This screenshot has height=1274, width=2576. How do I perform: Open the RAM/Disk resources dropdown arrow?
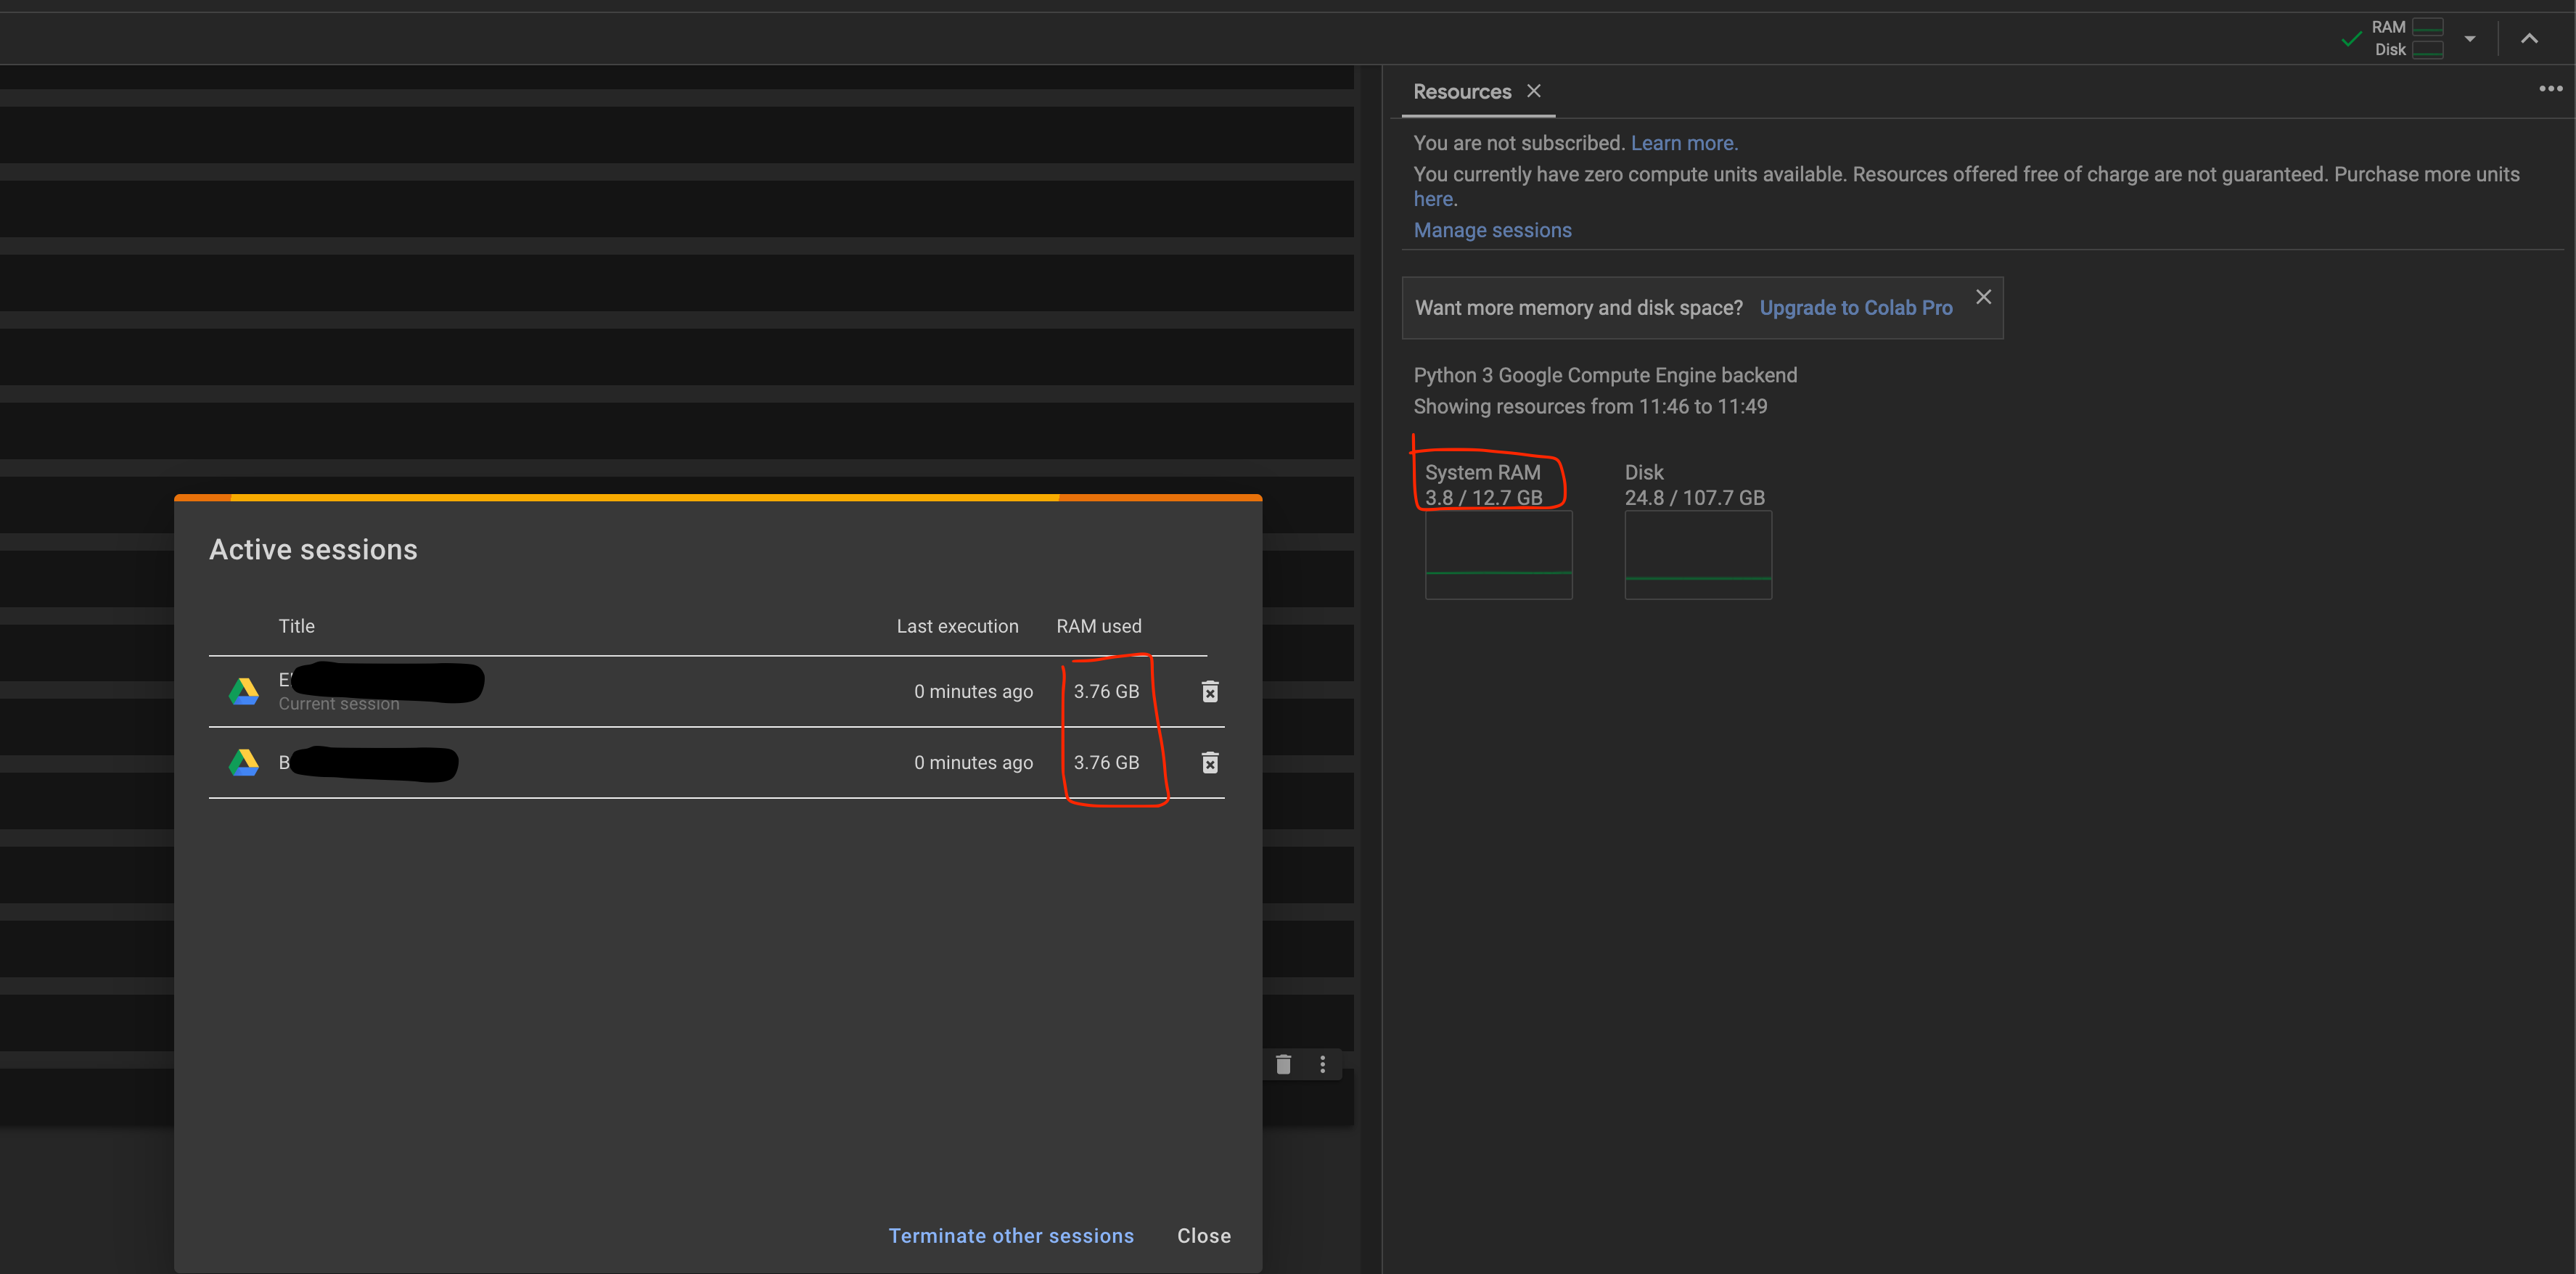(x=2469, y=38)
